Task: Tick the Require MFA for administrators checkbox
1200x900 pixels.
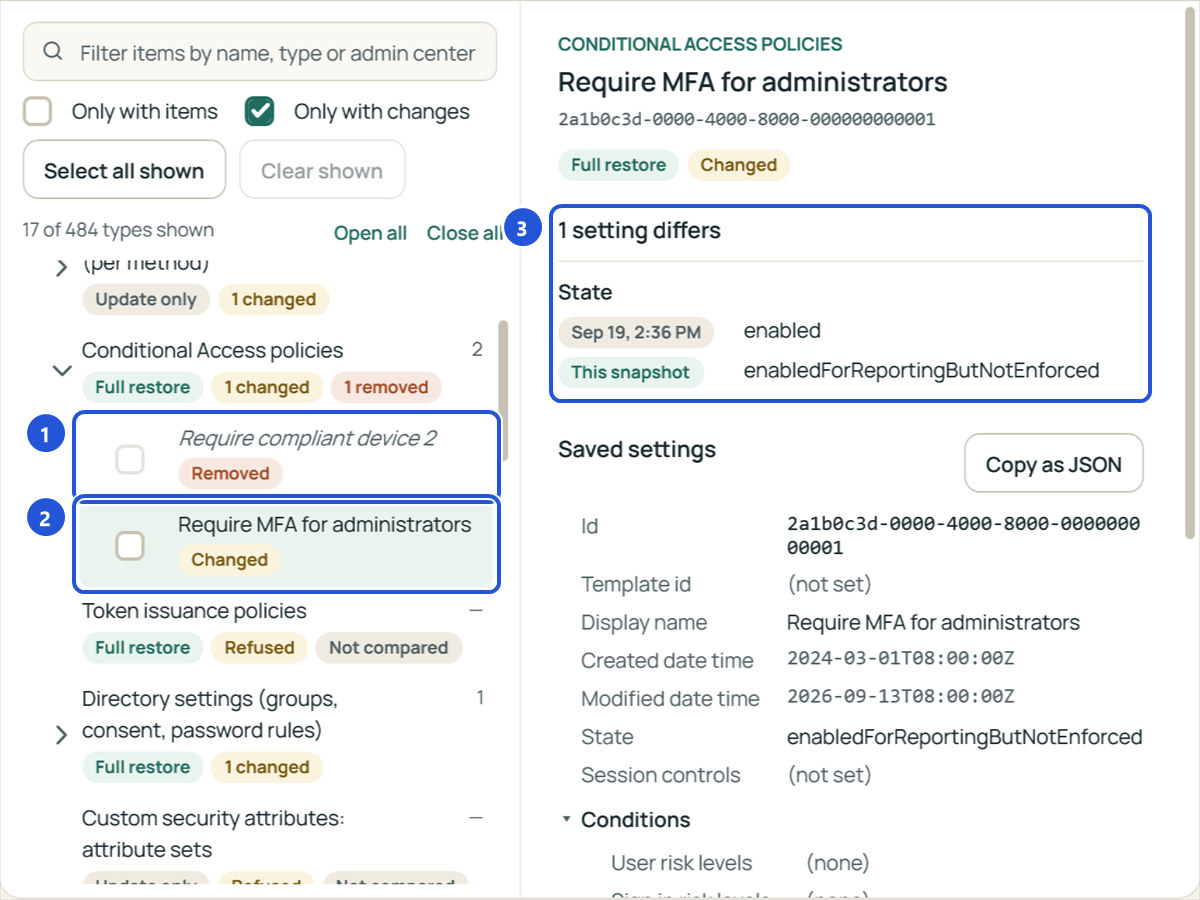Action: (x=130, y=545)
